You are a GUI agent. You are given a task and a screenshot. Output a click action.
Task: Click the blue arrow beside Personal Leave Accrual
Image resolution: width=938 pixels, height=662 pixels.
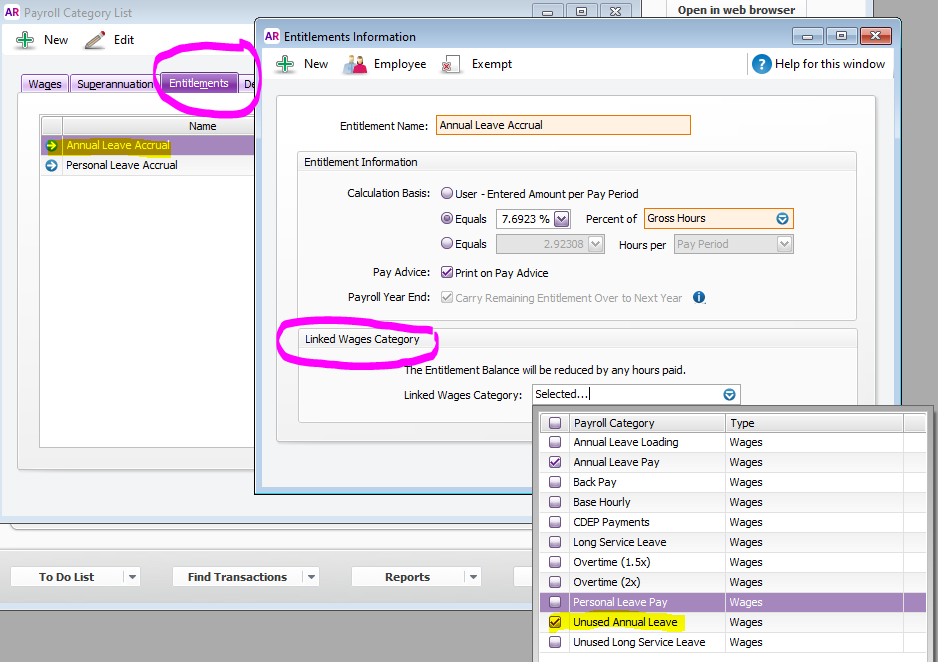click(x=51, y=166)
